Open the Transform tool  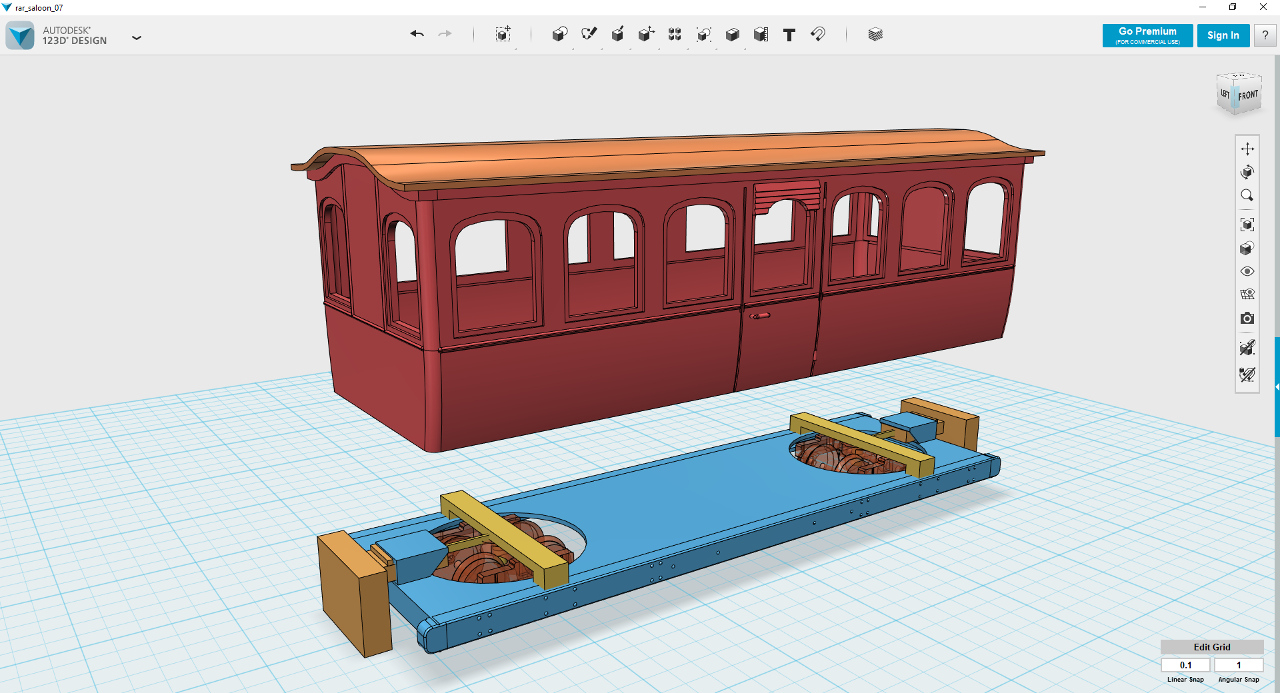503,34
